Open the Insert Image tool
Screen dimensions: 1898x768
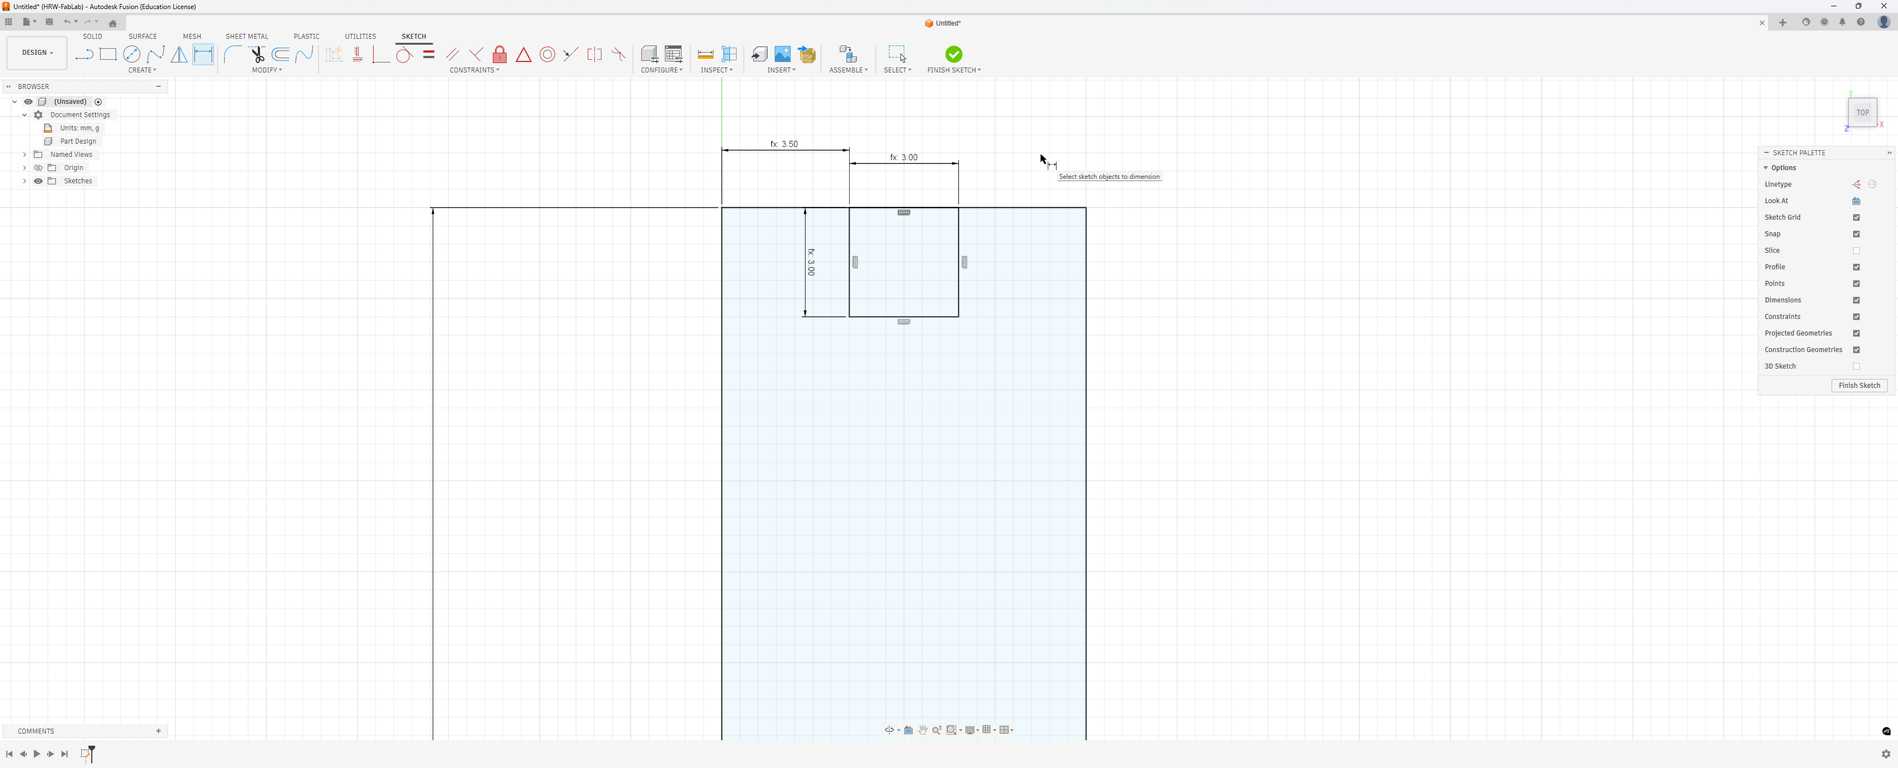(x=783, y=55)
